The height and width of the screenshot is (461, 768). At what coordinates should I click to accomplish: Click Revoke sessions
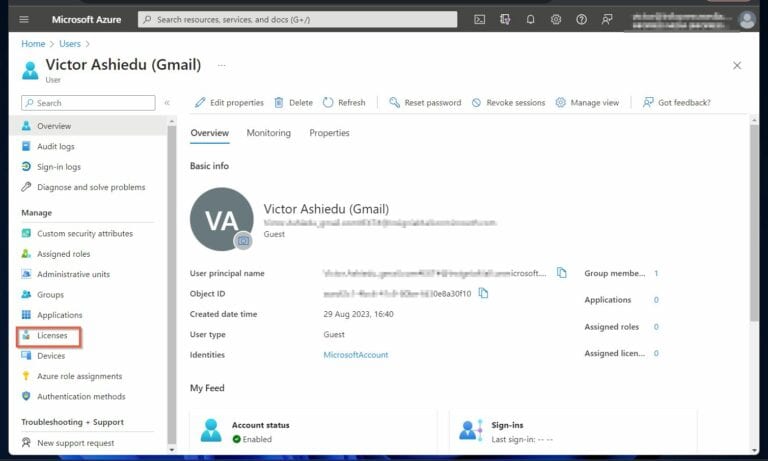(x=508, y=102)
